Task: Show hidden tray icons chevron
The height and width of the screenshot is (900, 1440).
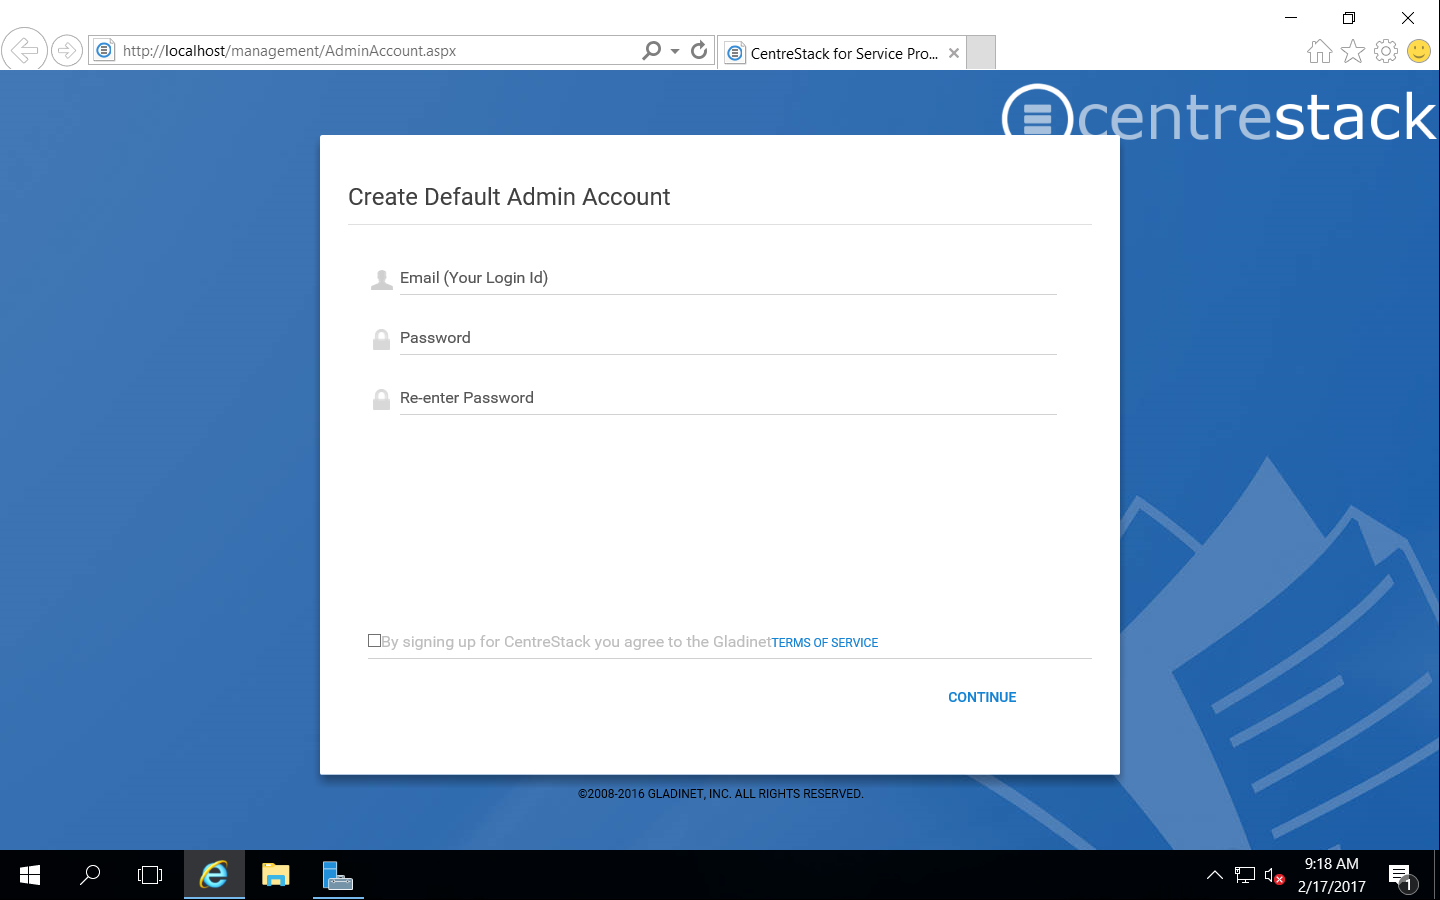Action: pos(1215,875)
